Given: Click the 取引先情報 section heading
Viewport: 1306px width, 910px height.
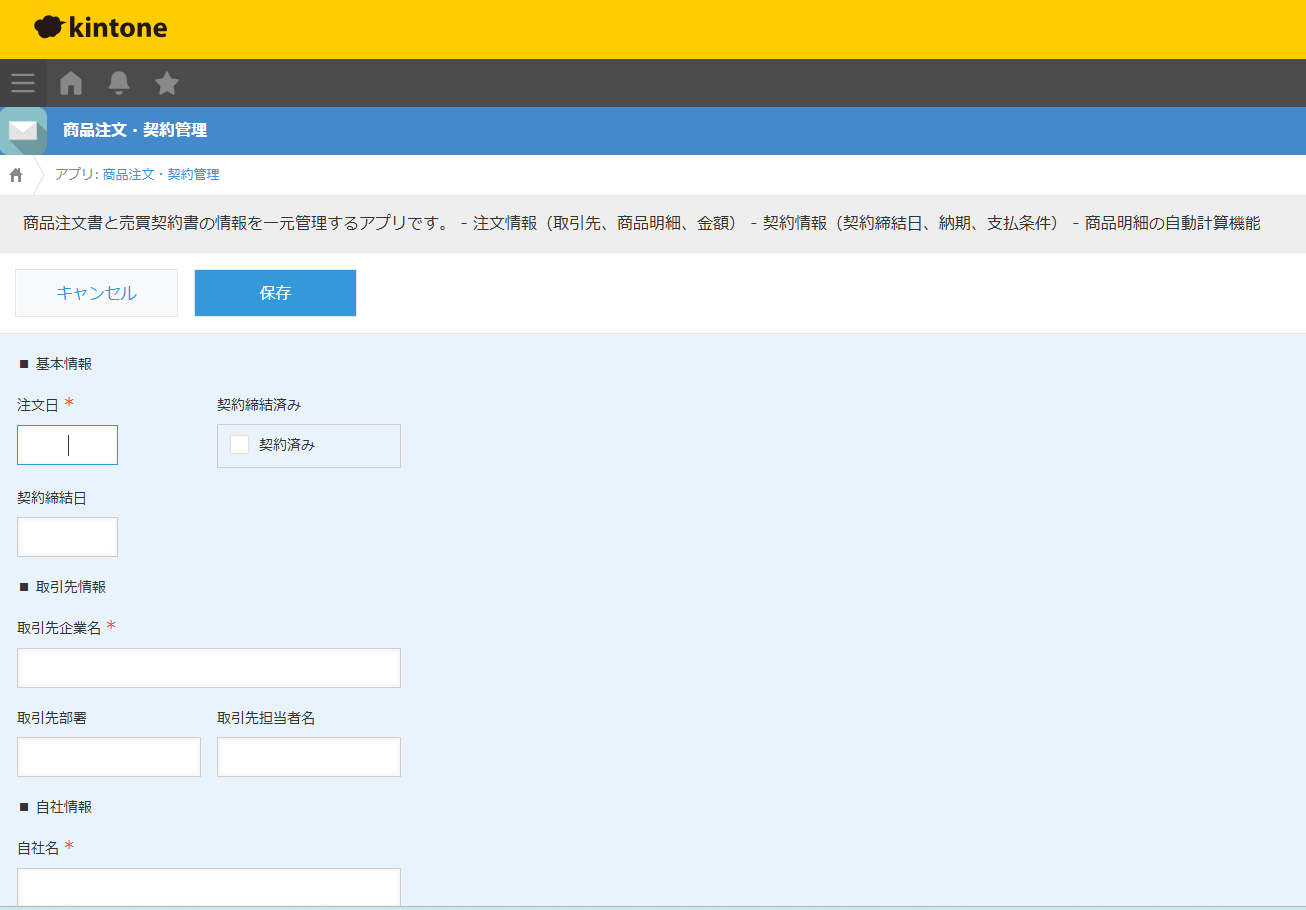Looking at the screenshot, I should pyautogui.click(x=63, y=587).
